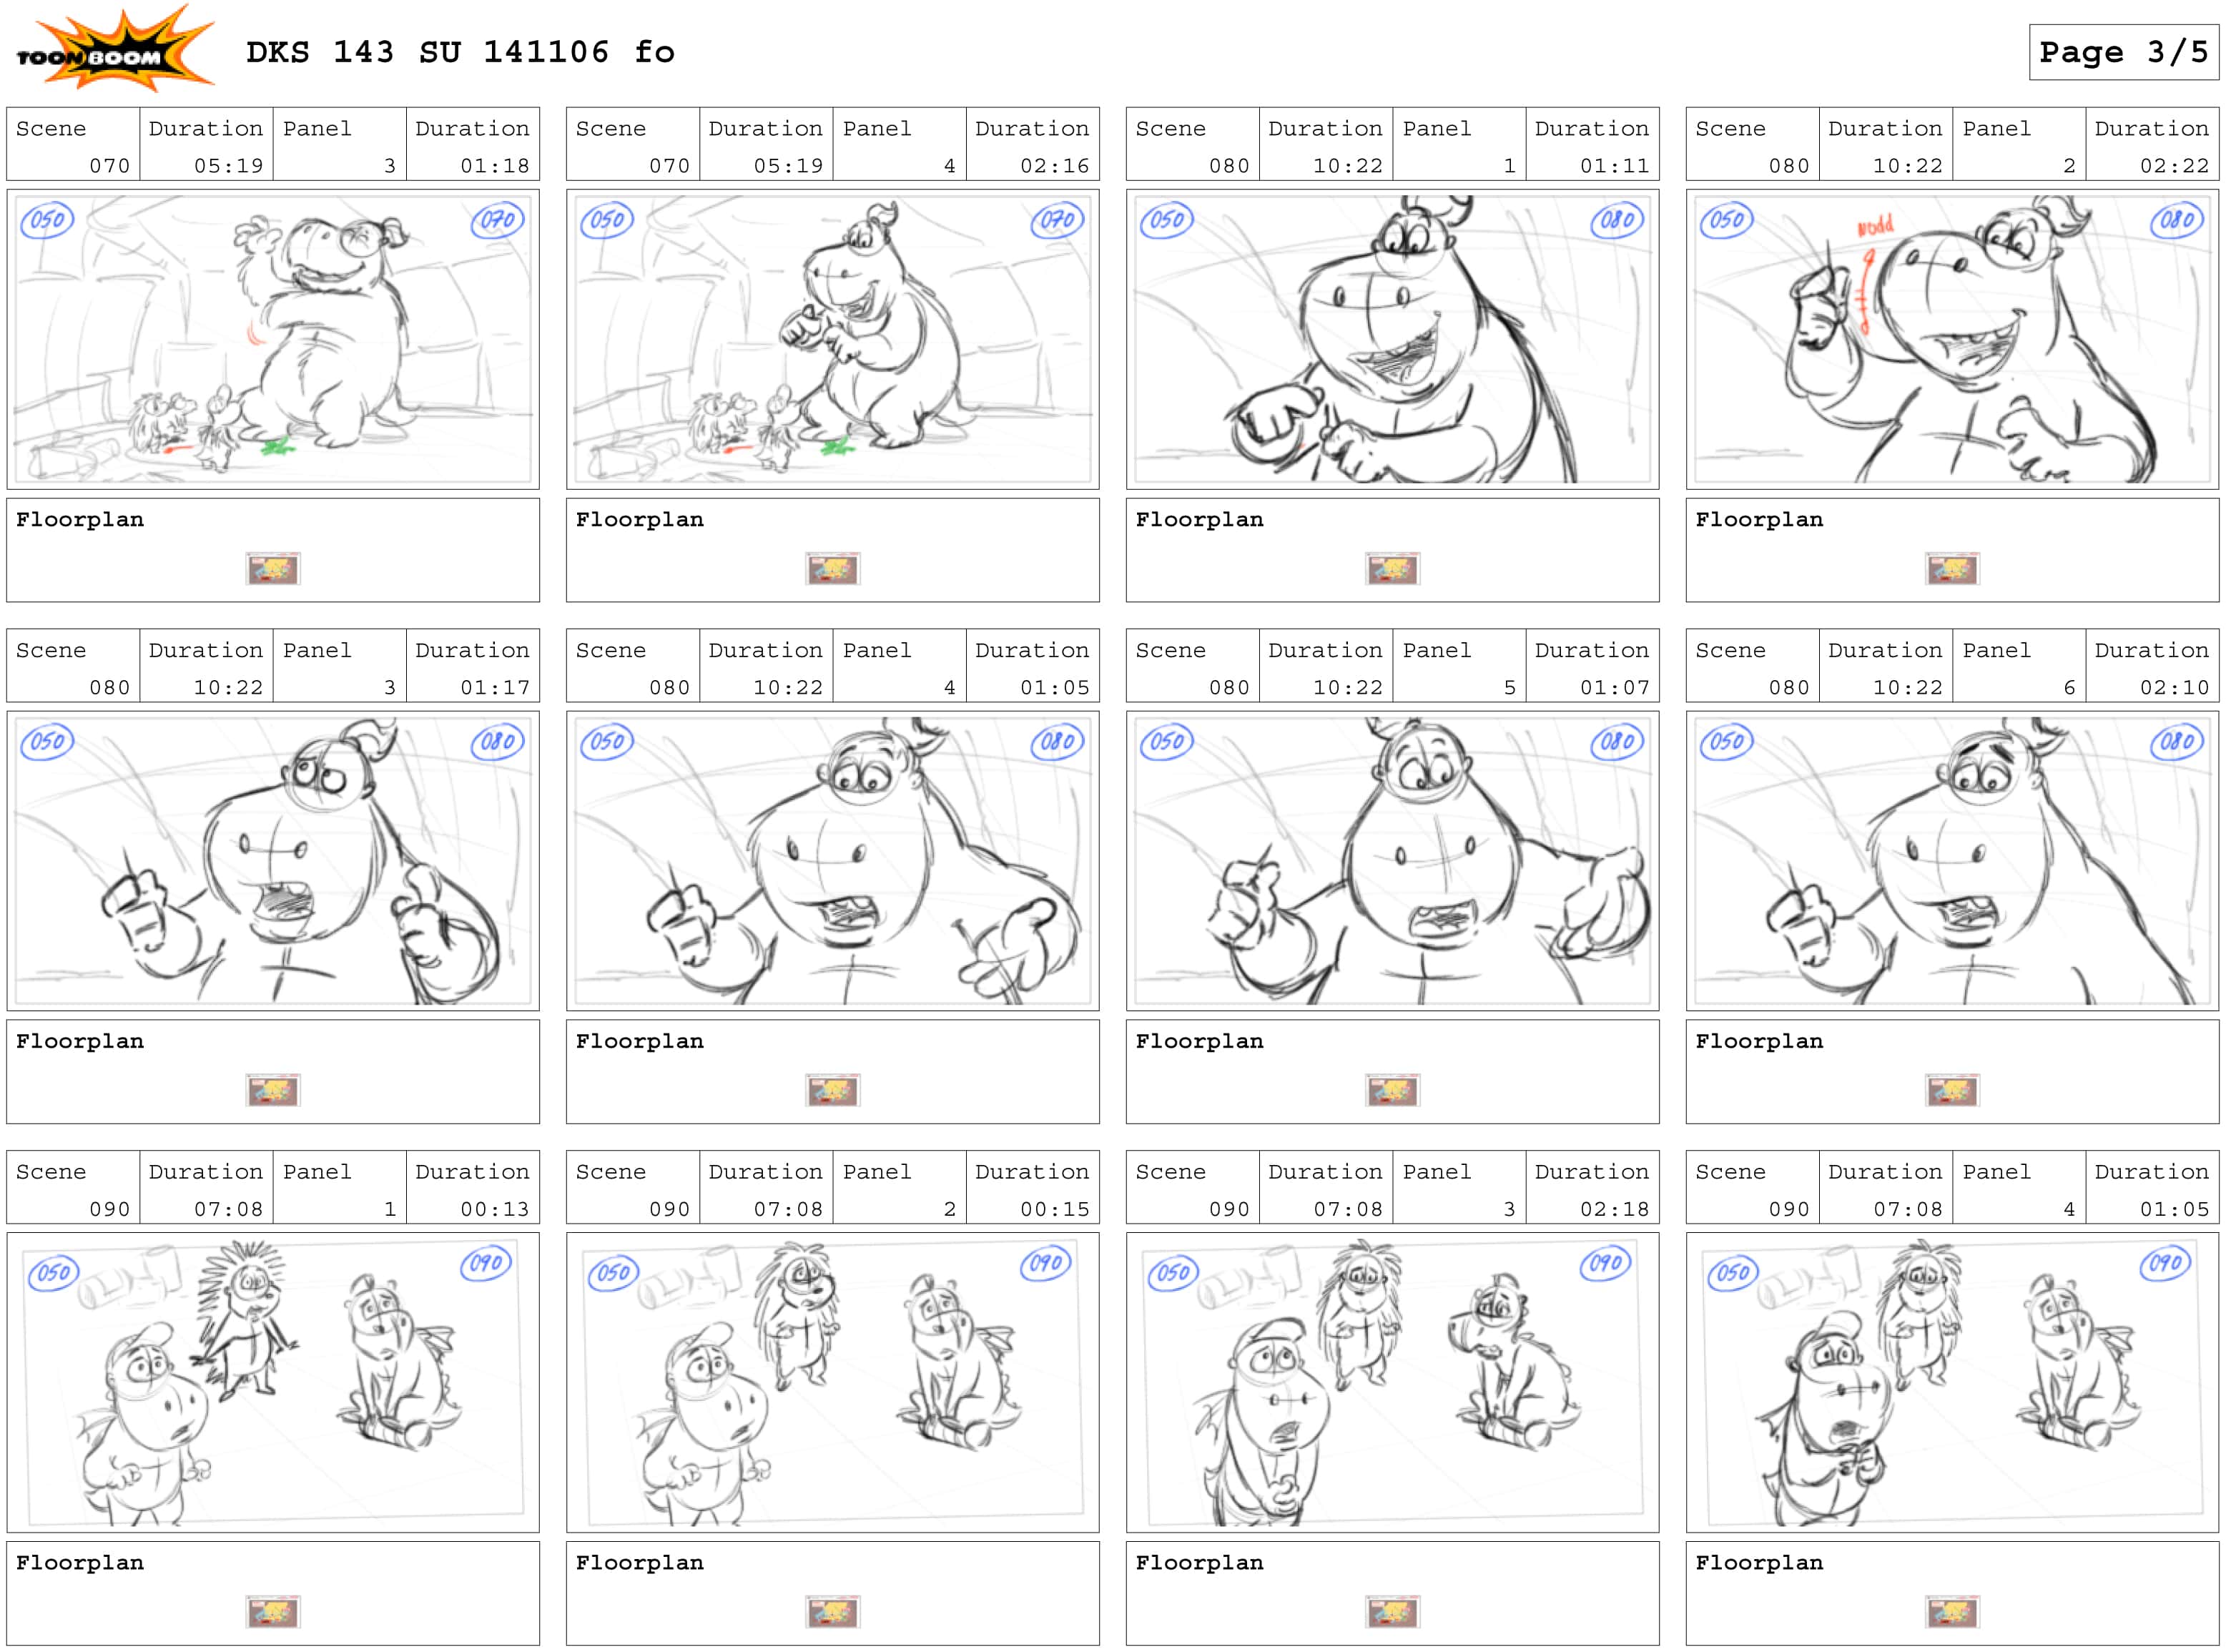Select the scene 090 panel 3 storyboard drawing
The height and width of the screenshot is (1652, 2226).
1393,1383
